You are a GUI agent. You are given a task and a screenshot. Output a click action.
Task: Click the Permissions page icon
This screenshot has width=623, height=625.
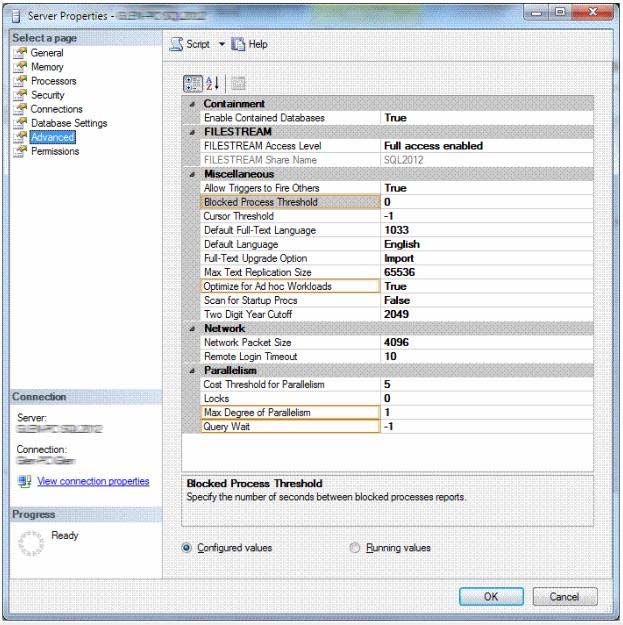(x=20, y=151)
